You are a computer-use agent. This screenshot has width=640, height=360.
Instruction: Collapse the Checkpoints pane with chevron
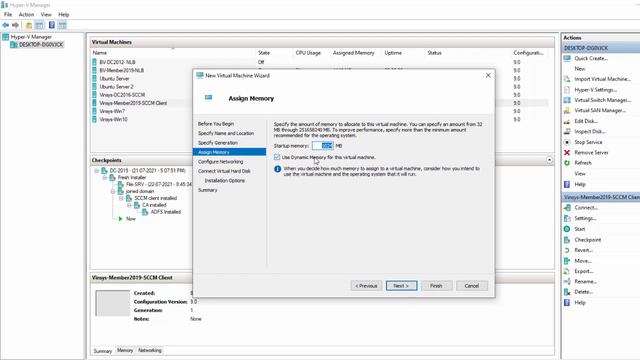(x=549, y=160)
